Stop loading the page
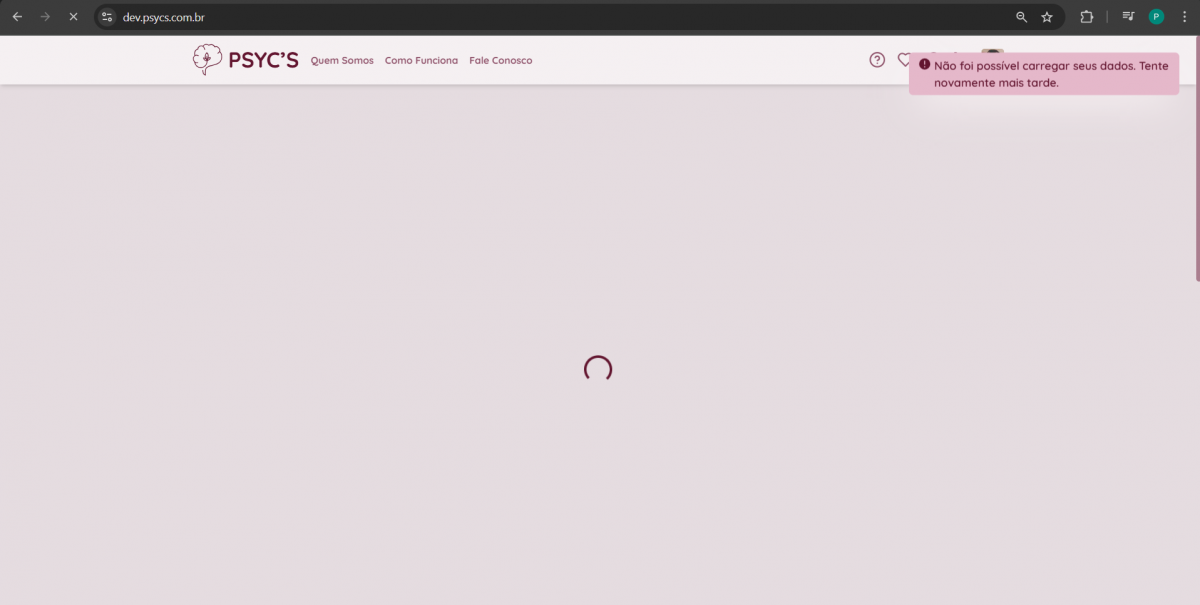1200x605 pixels. click(73, 17)
